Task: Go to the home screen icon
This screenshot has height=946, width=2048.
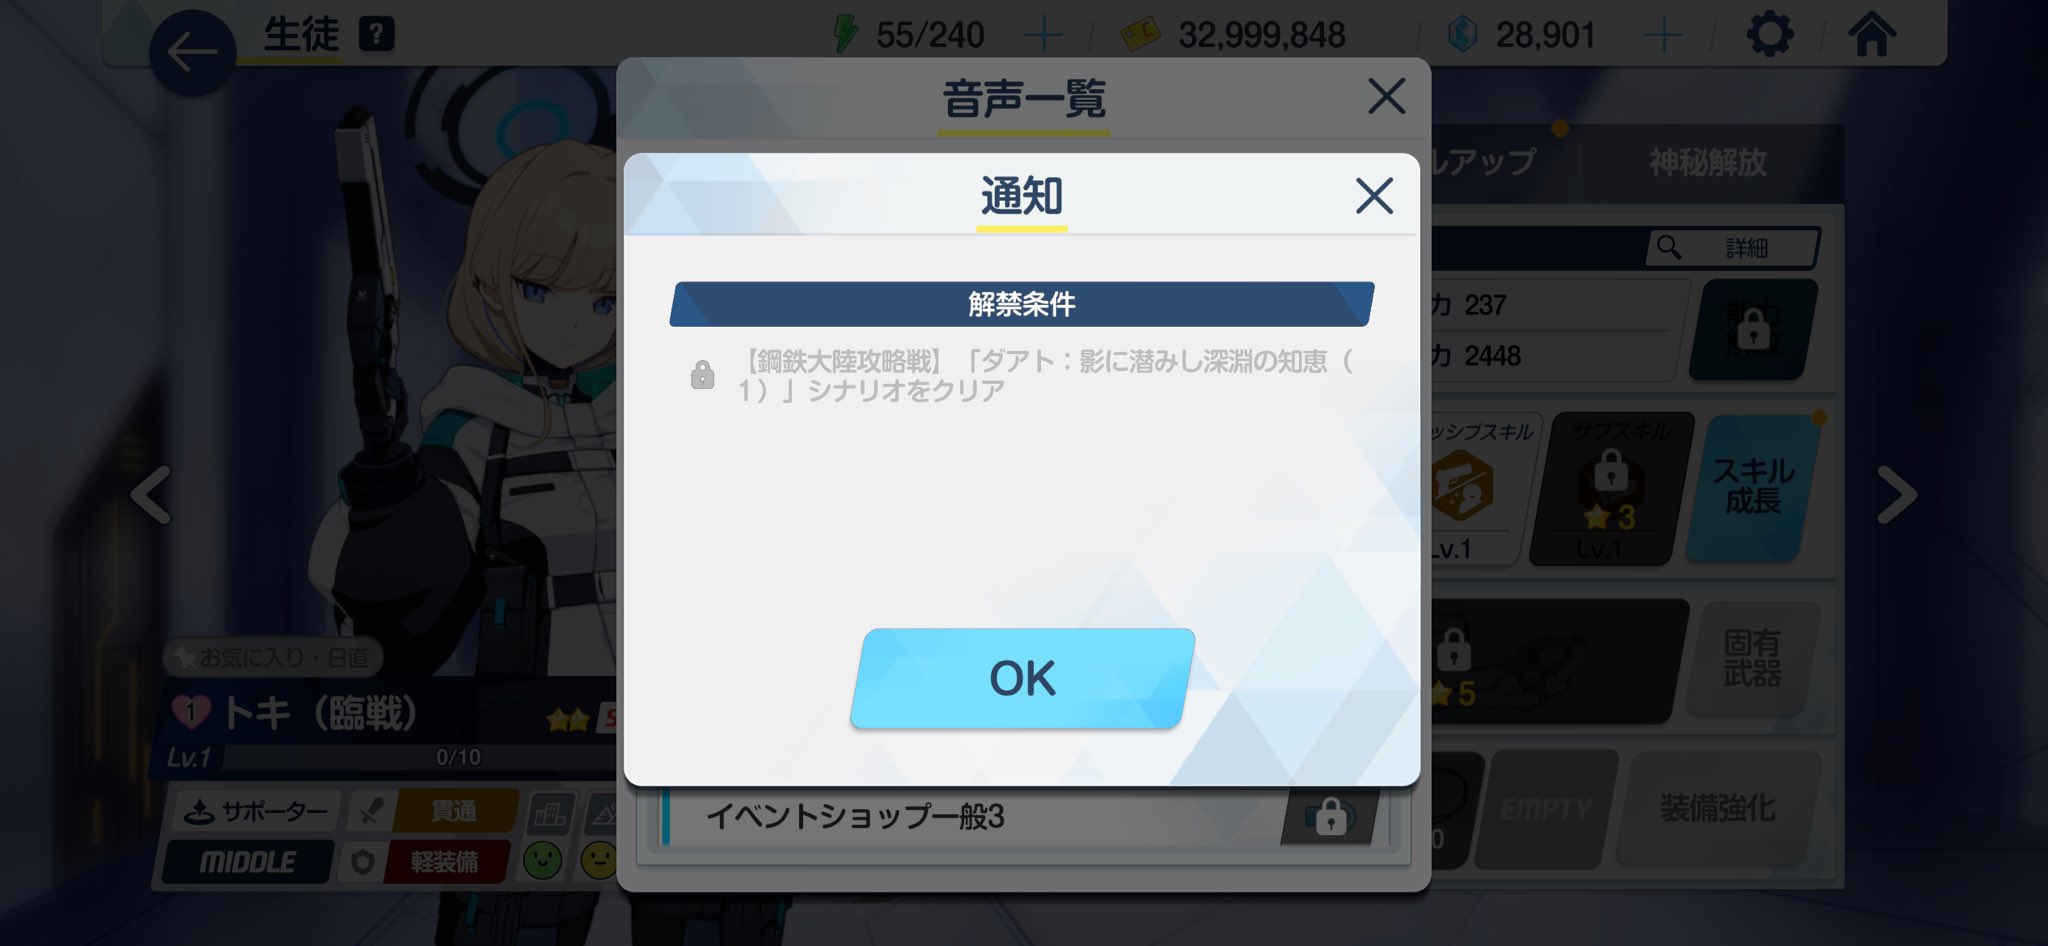Action: pyautogui.click(x=1871, y=34)
